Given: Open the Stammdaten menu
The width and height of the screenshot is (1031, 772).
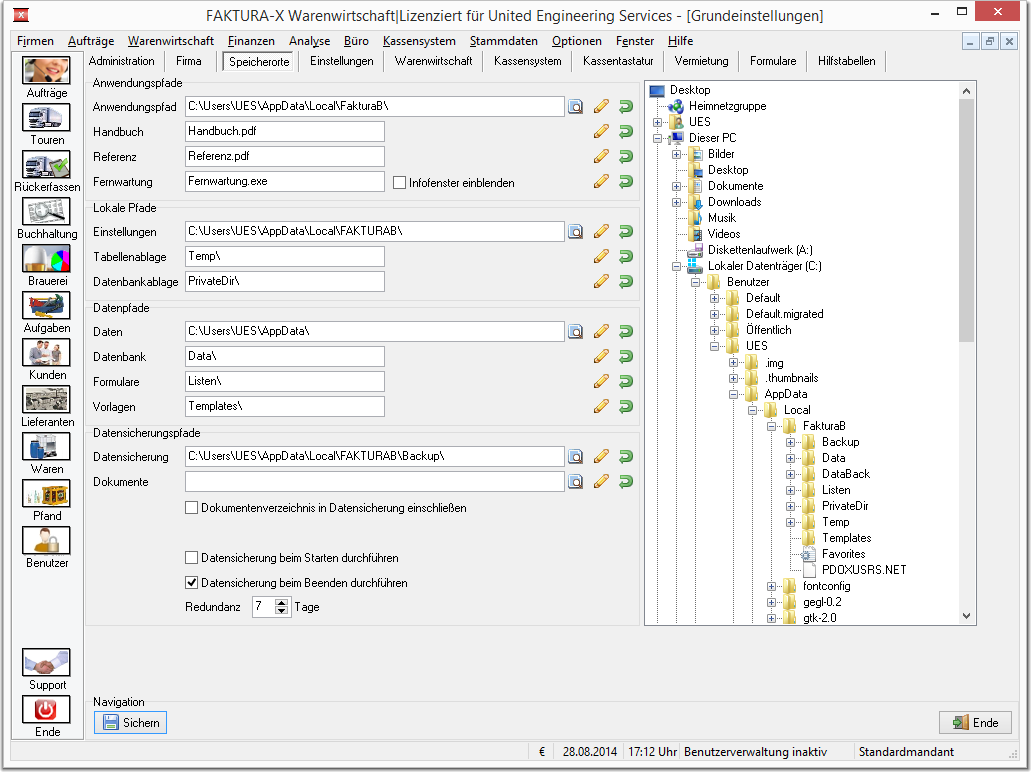Looking at the screenshot, I should [x=504, y=41].
